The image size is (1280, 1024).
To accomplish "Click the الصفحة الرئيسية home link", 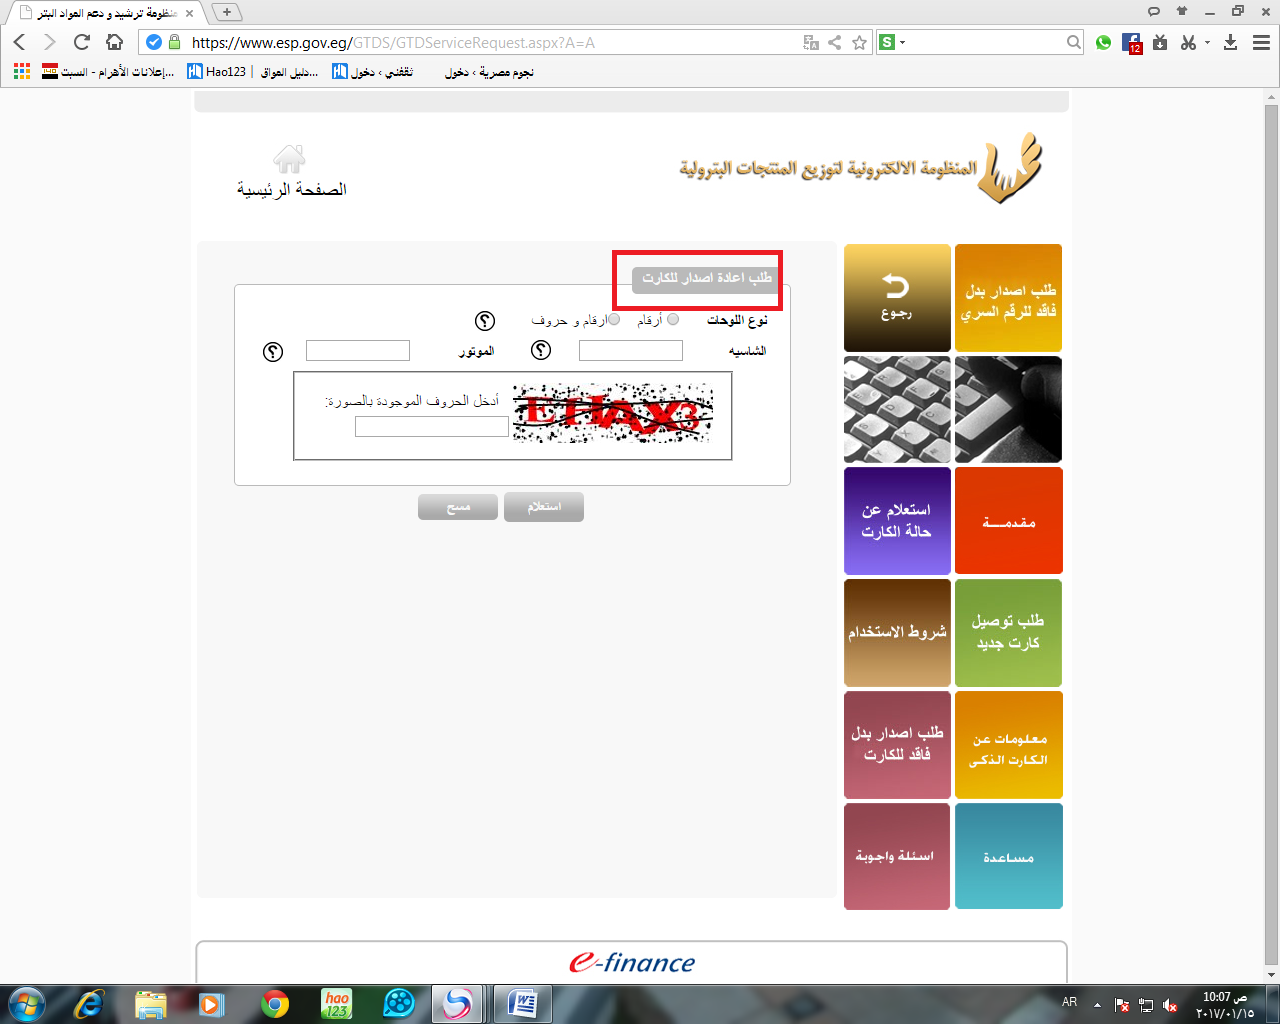I will (291, 189).
